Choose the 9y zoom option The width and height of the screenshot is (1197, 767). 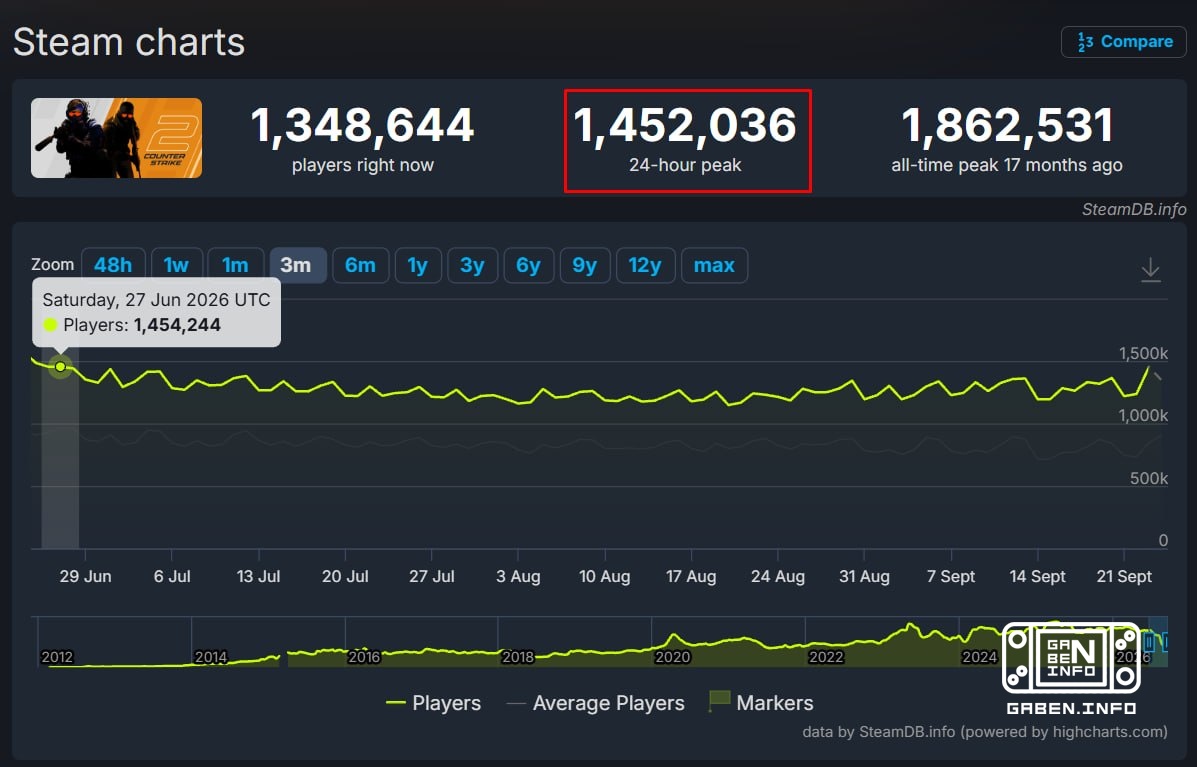click(585, 266)
